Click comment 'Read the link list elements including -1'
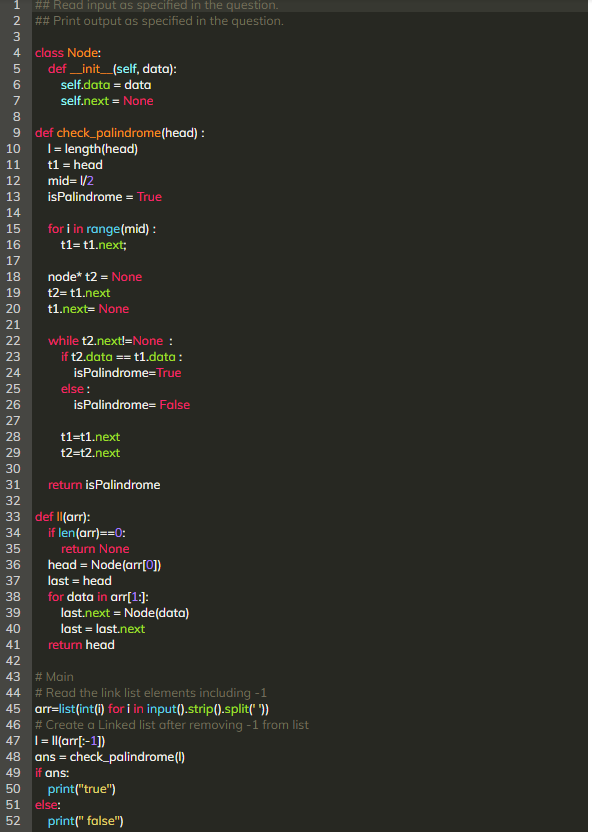Image resolution: width=592 pixels, height=832 pixels. coord(151,693)
